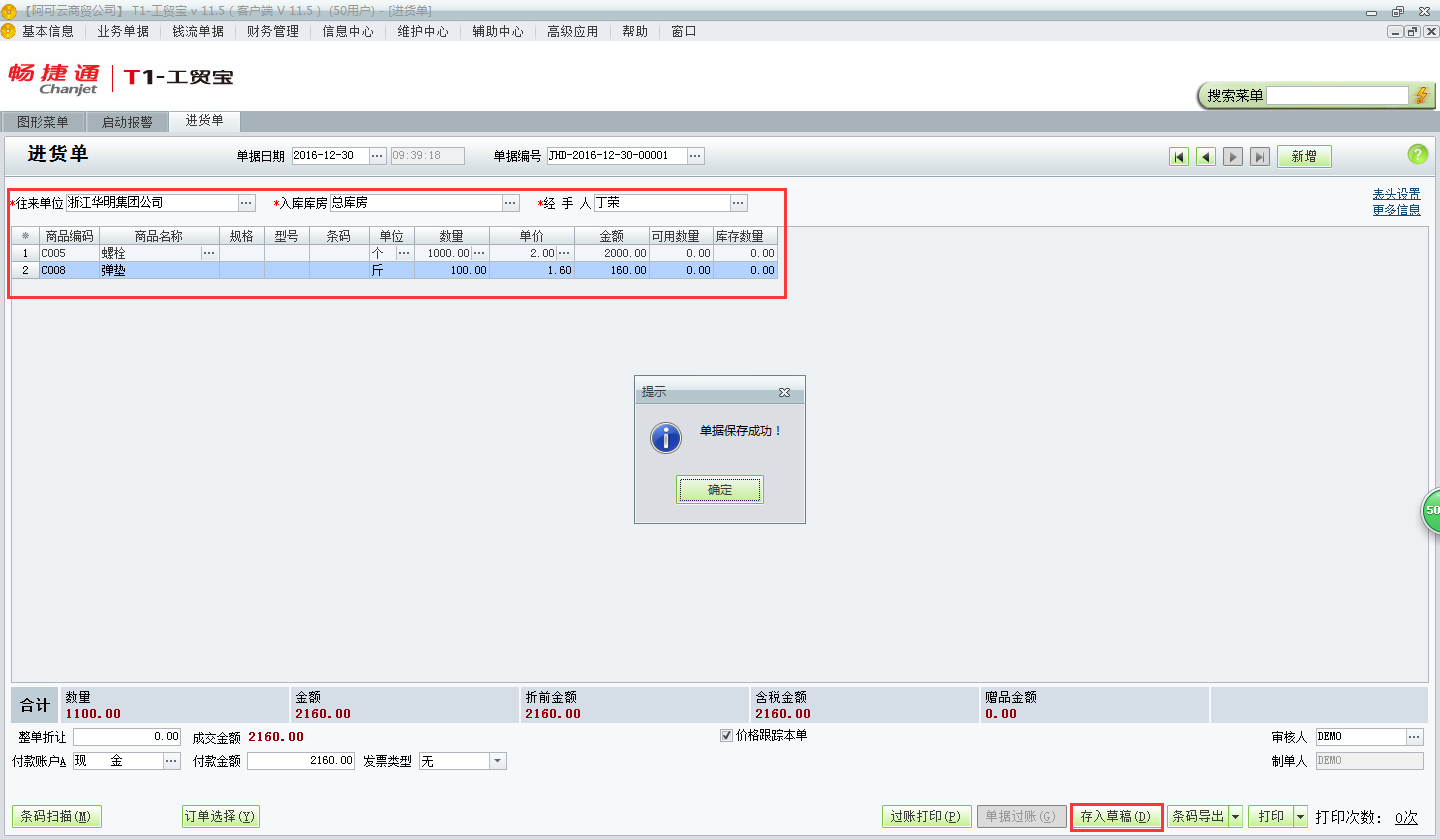
Task: Open 表头设置 link
Action: (x=1396, y=193)
